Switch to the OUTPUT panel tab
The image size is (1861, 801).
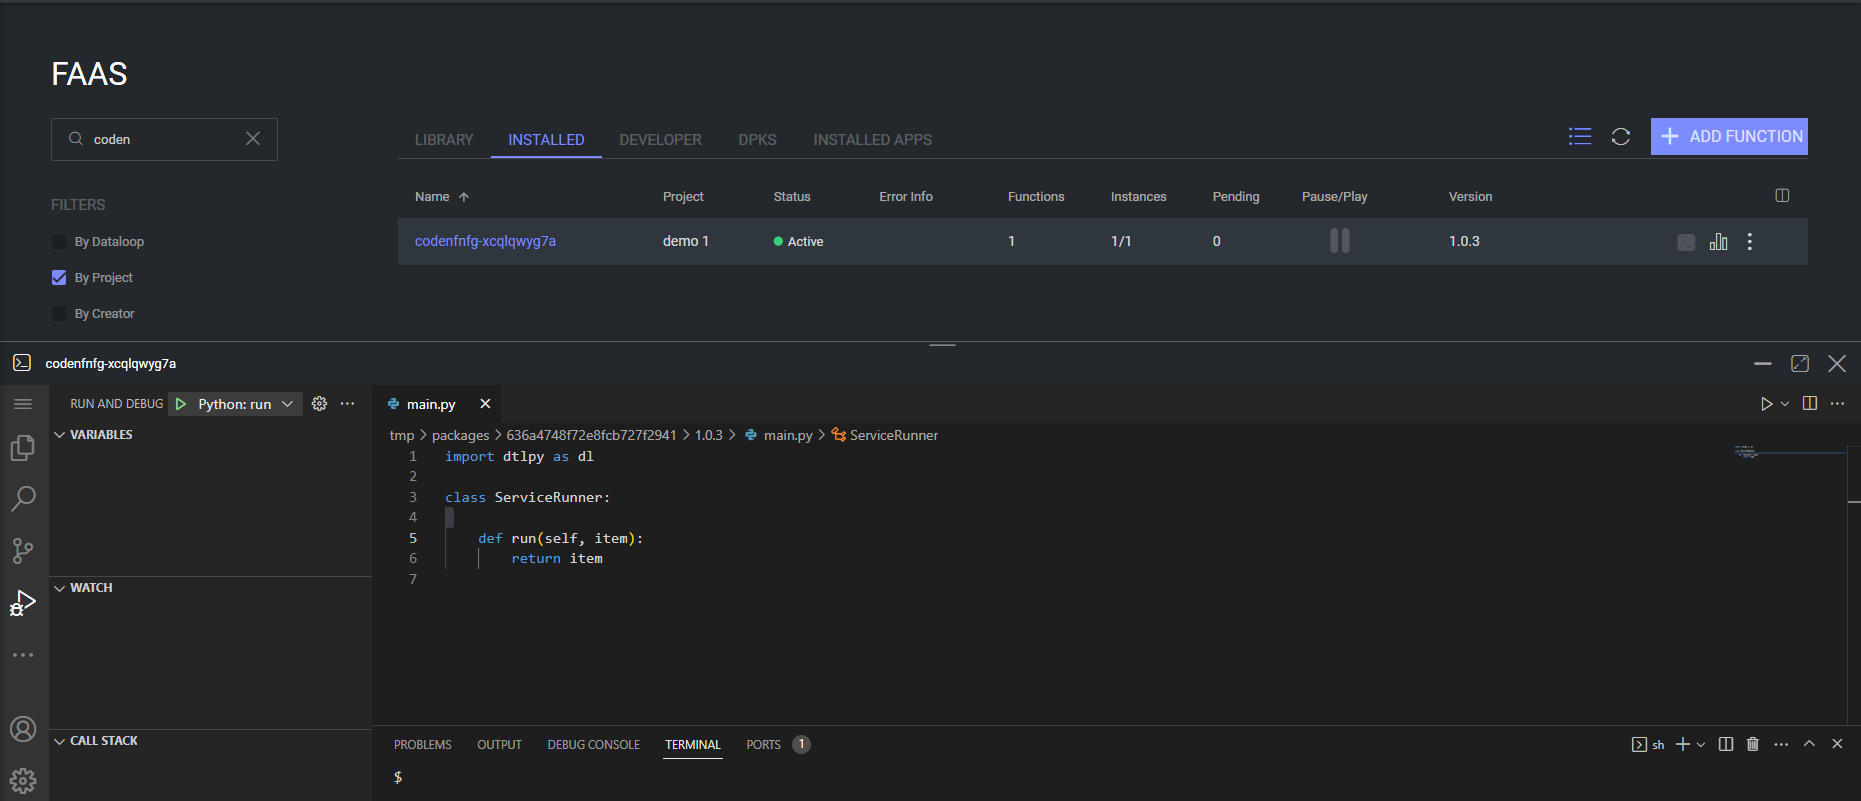(x=500, y=745)
